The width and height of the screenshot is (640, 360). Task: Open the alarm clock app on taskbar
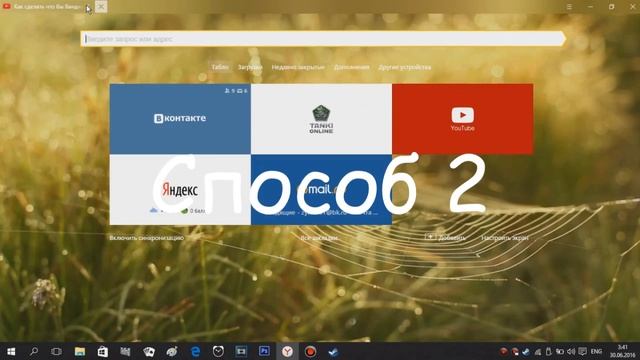[x=218, y=351]
